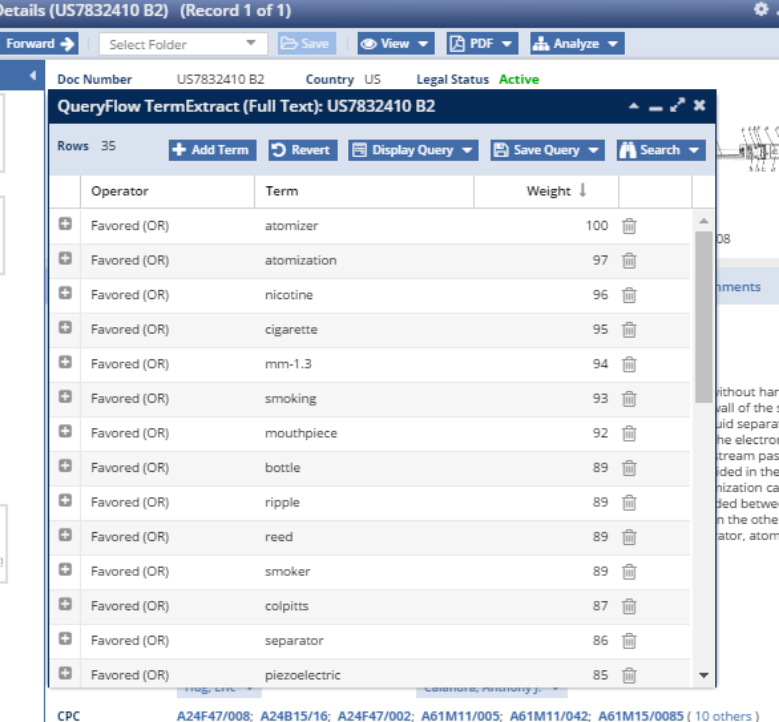The height and width of the screenshot is (722, 779).
Task: Delete the cigarette term row
Action: [629, 329]
